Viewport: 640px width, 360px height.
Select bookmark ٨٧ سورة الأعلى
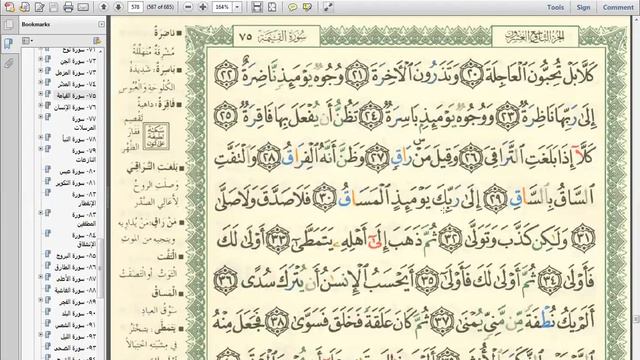[76, 279]
